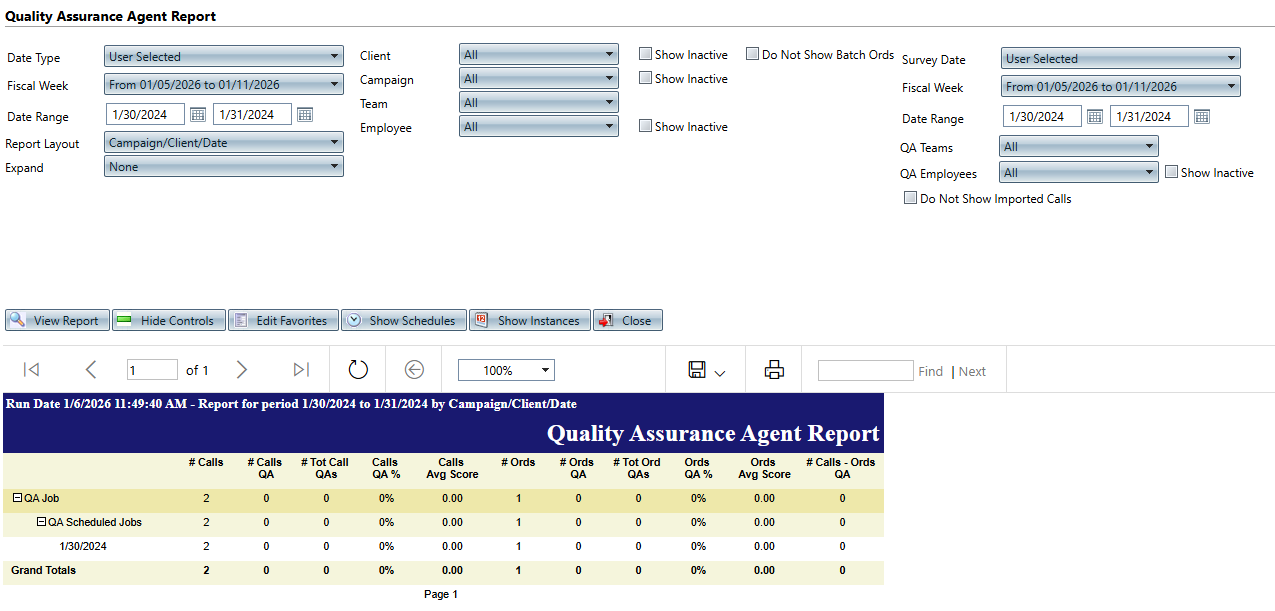Click the back to parent report icon
Viewport: 1275px width, 611px height.
coord(414,370)
